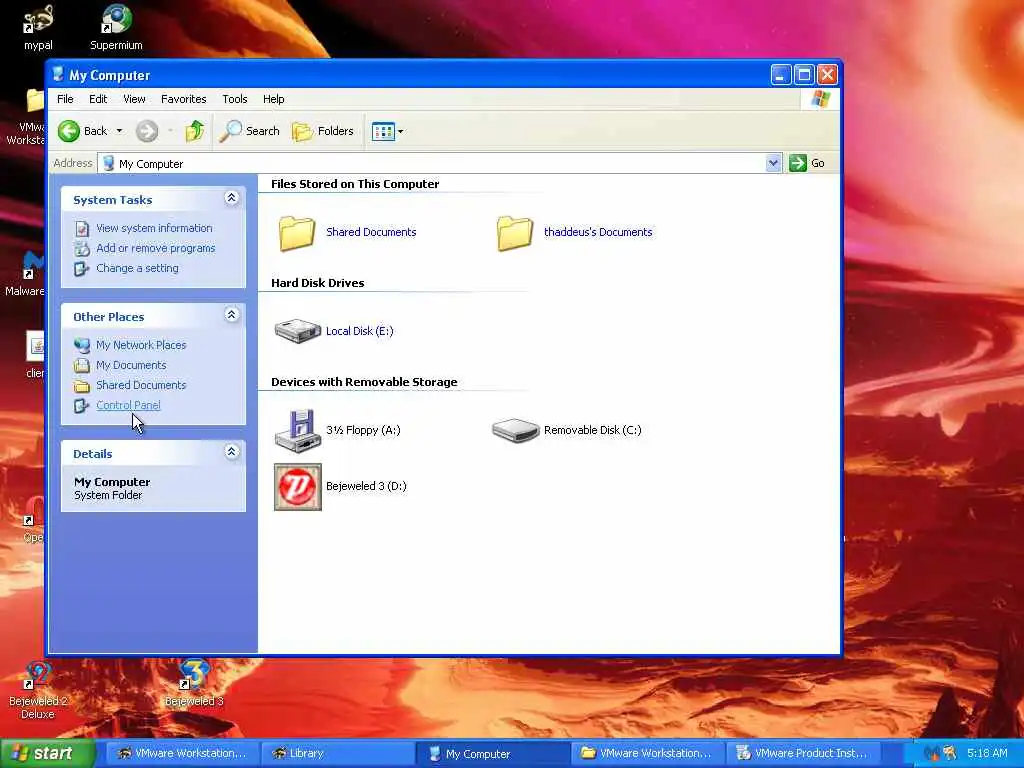The width and height of the screenshot is (1024, 768).
Task: Open My Network Places link
Action: tap(141, 345)
